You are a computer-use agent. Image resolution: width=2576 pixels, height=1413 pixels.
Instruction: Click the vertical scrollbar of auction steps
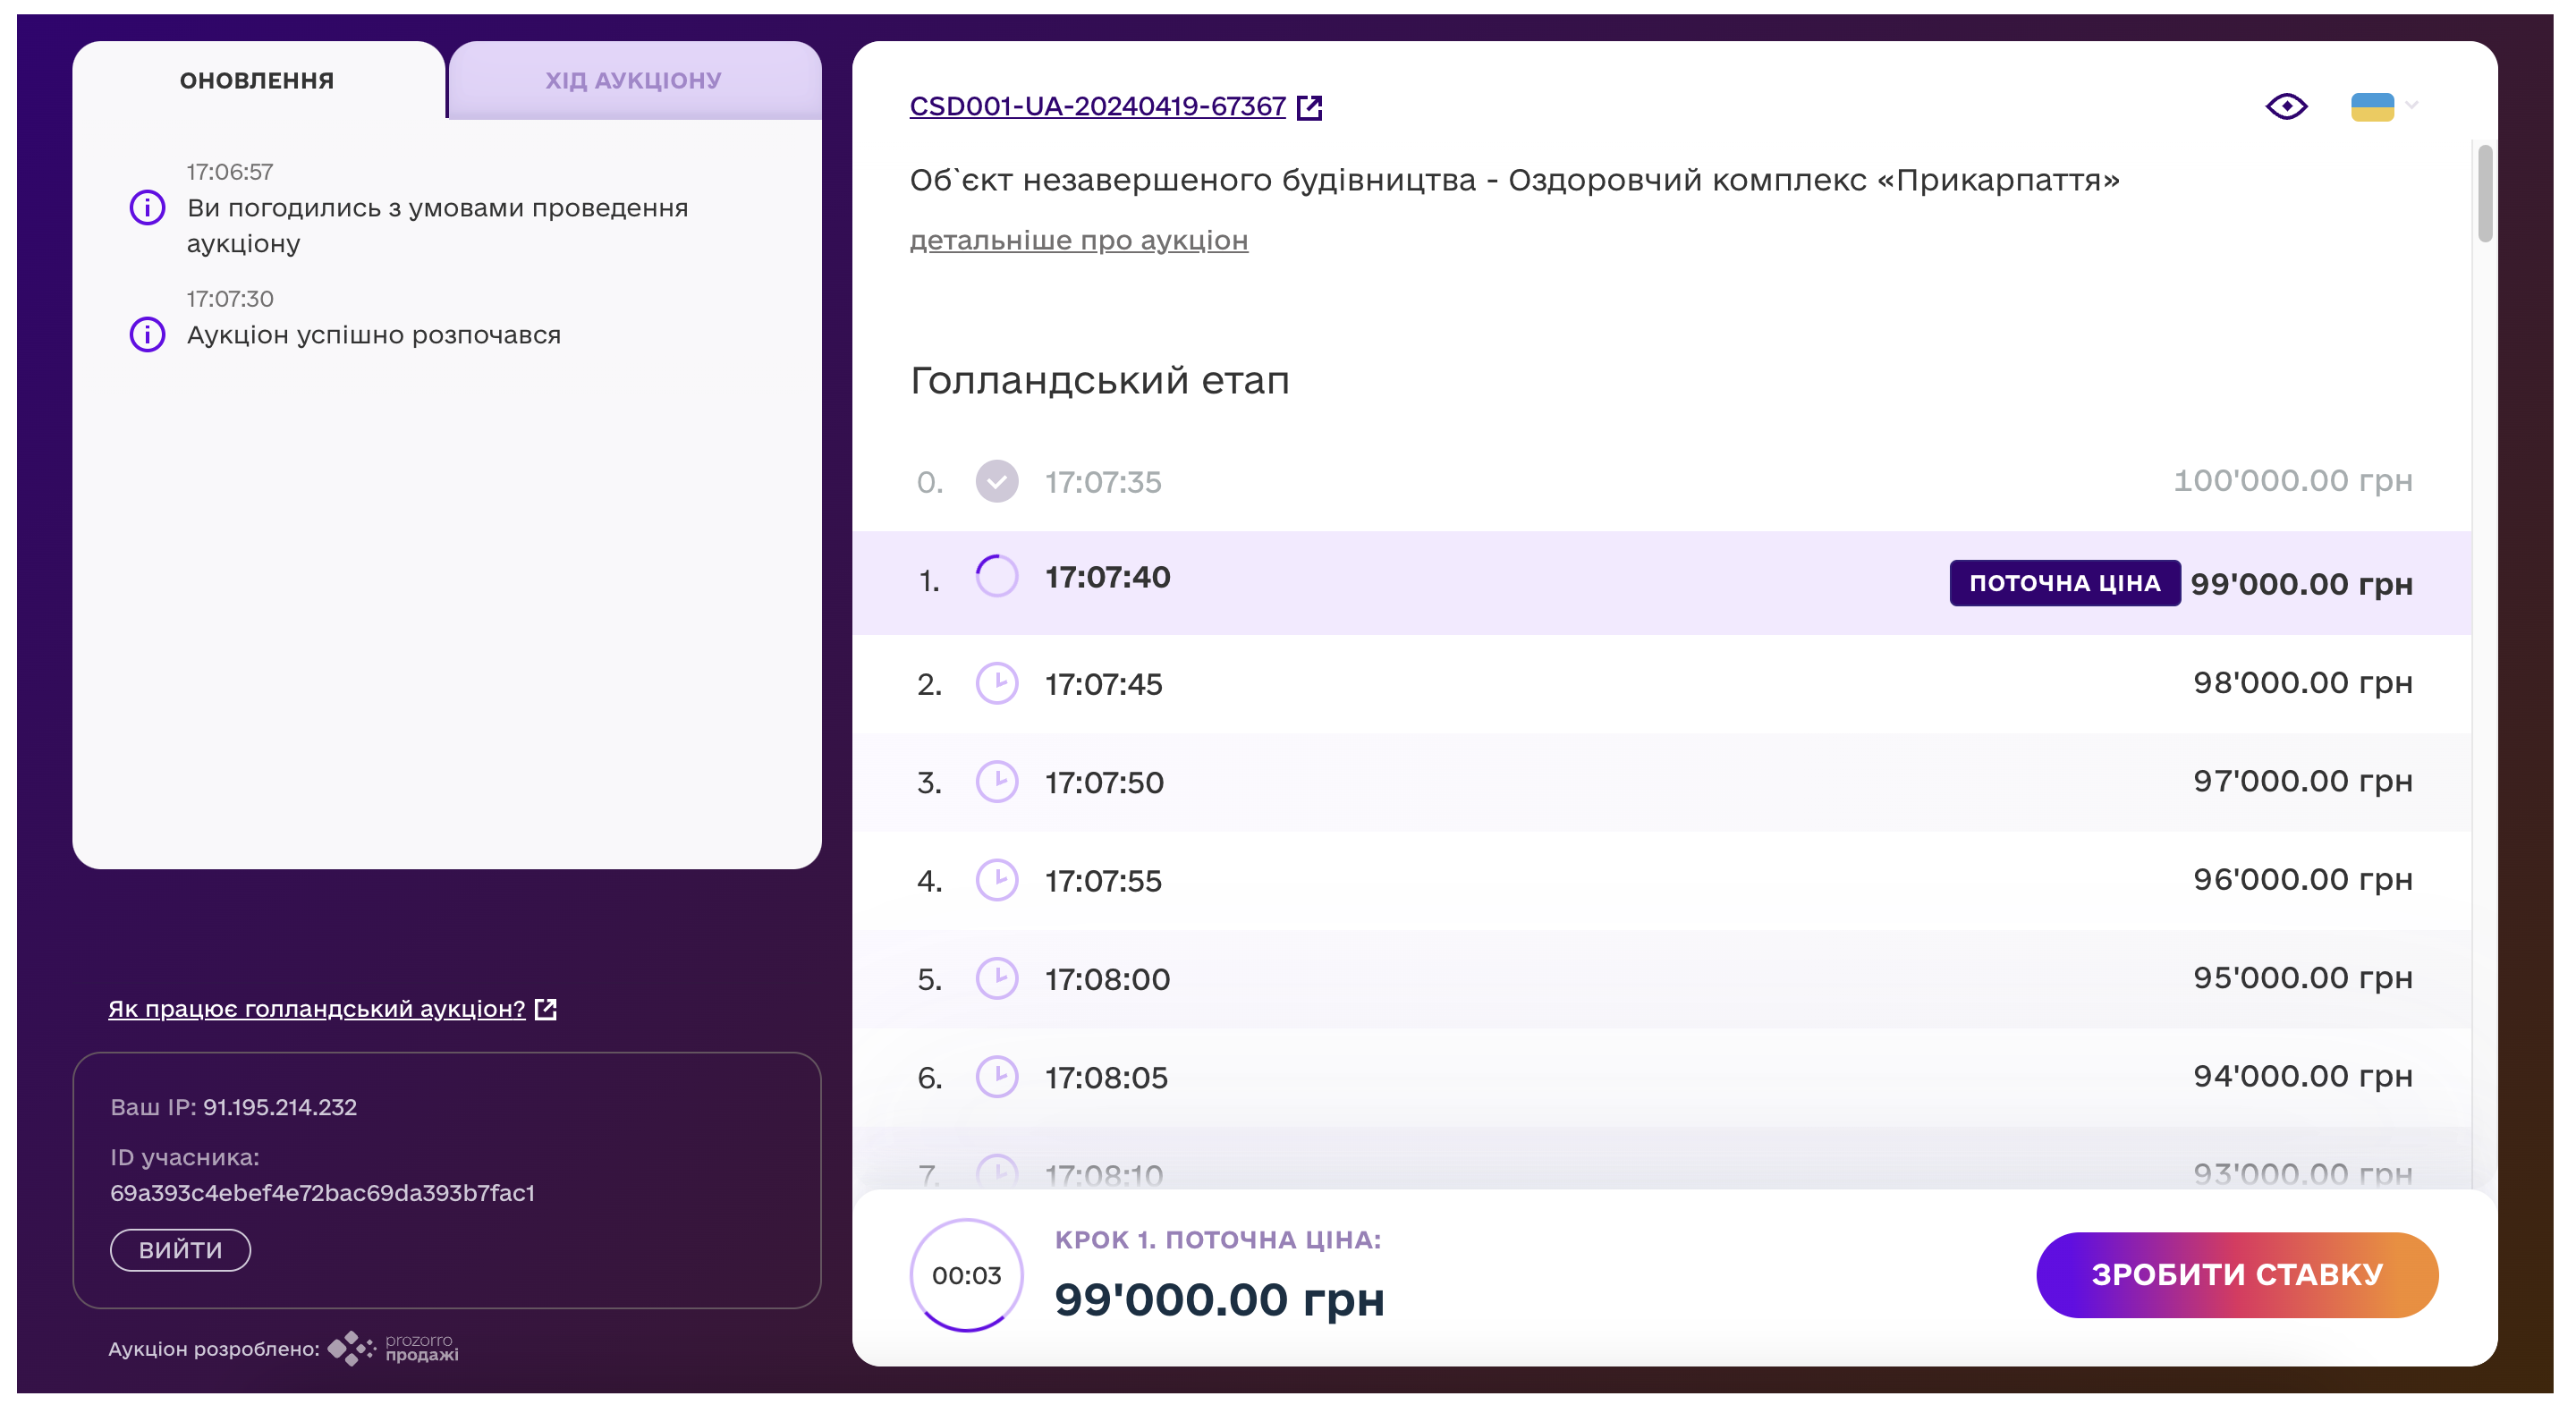tap(2484, 193)
